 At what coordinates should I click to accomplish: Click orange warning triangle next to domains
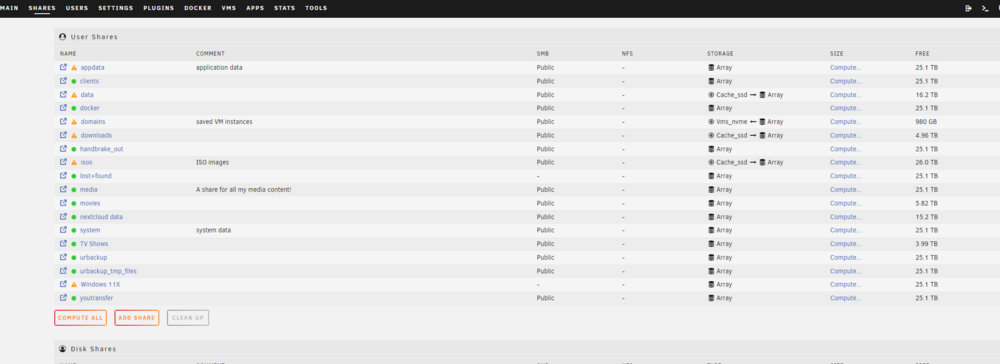tap(74, 122)
